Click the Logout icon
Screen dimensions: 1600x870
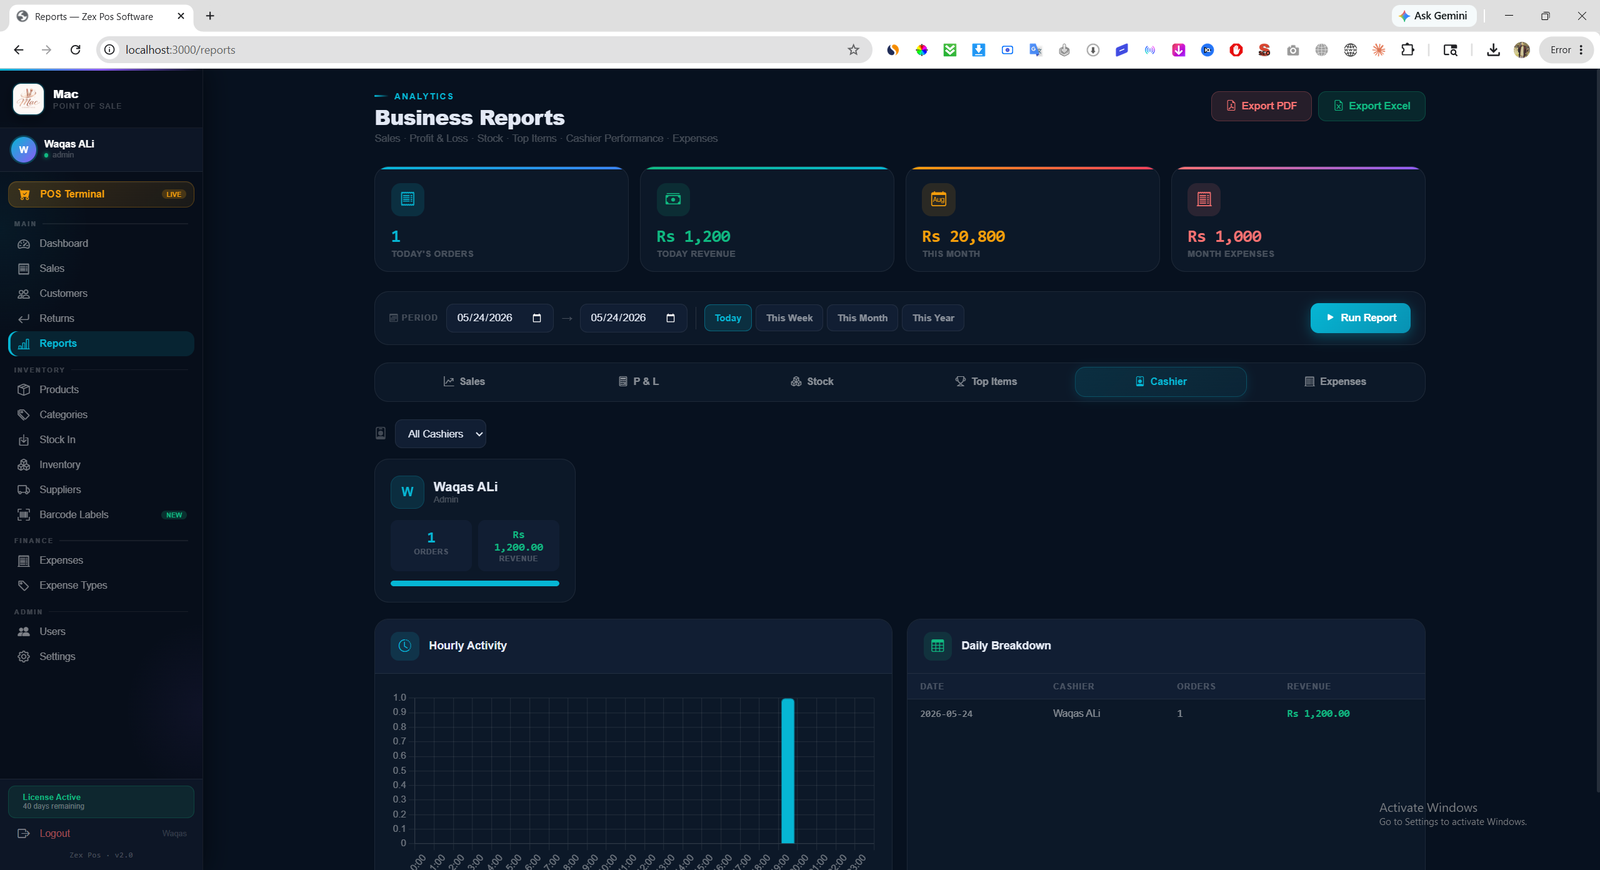click(x=24, y=834)
